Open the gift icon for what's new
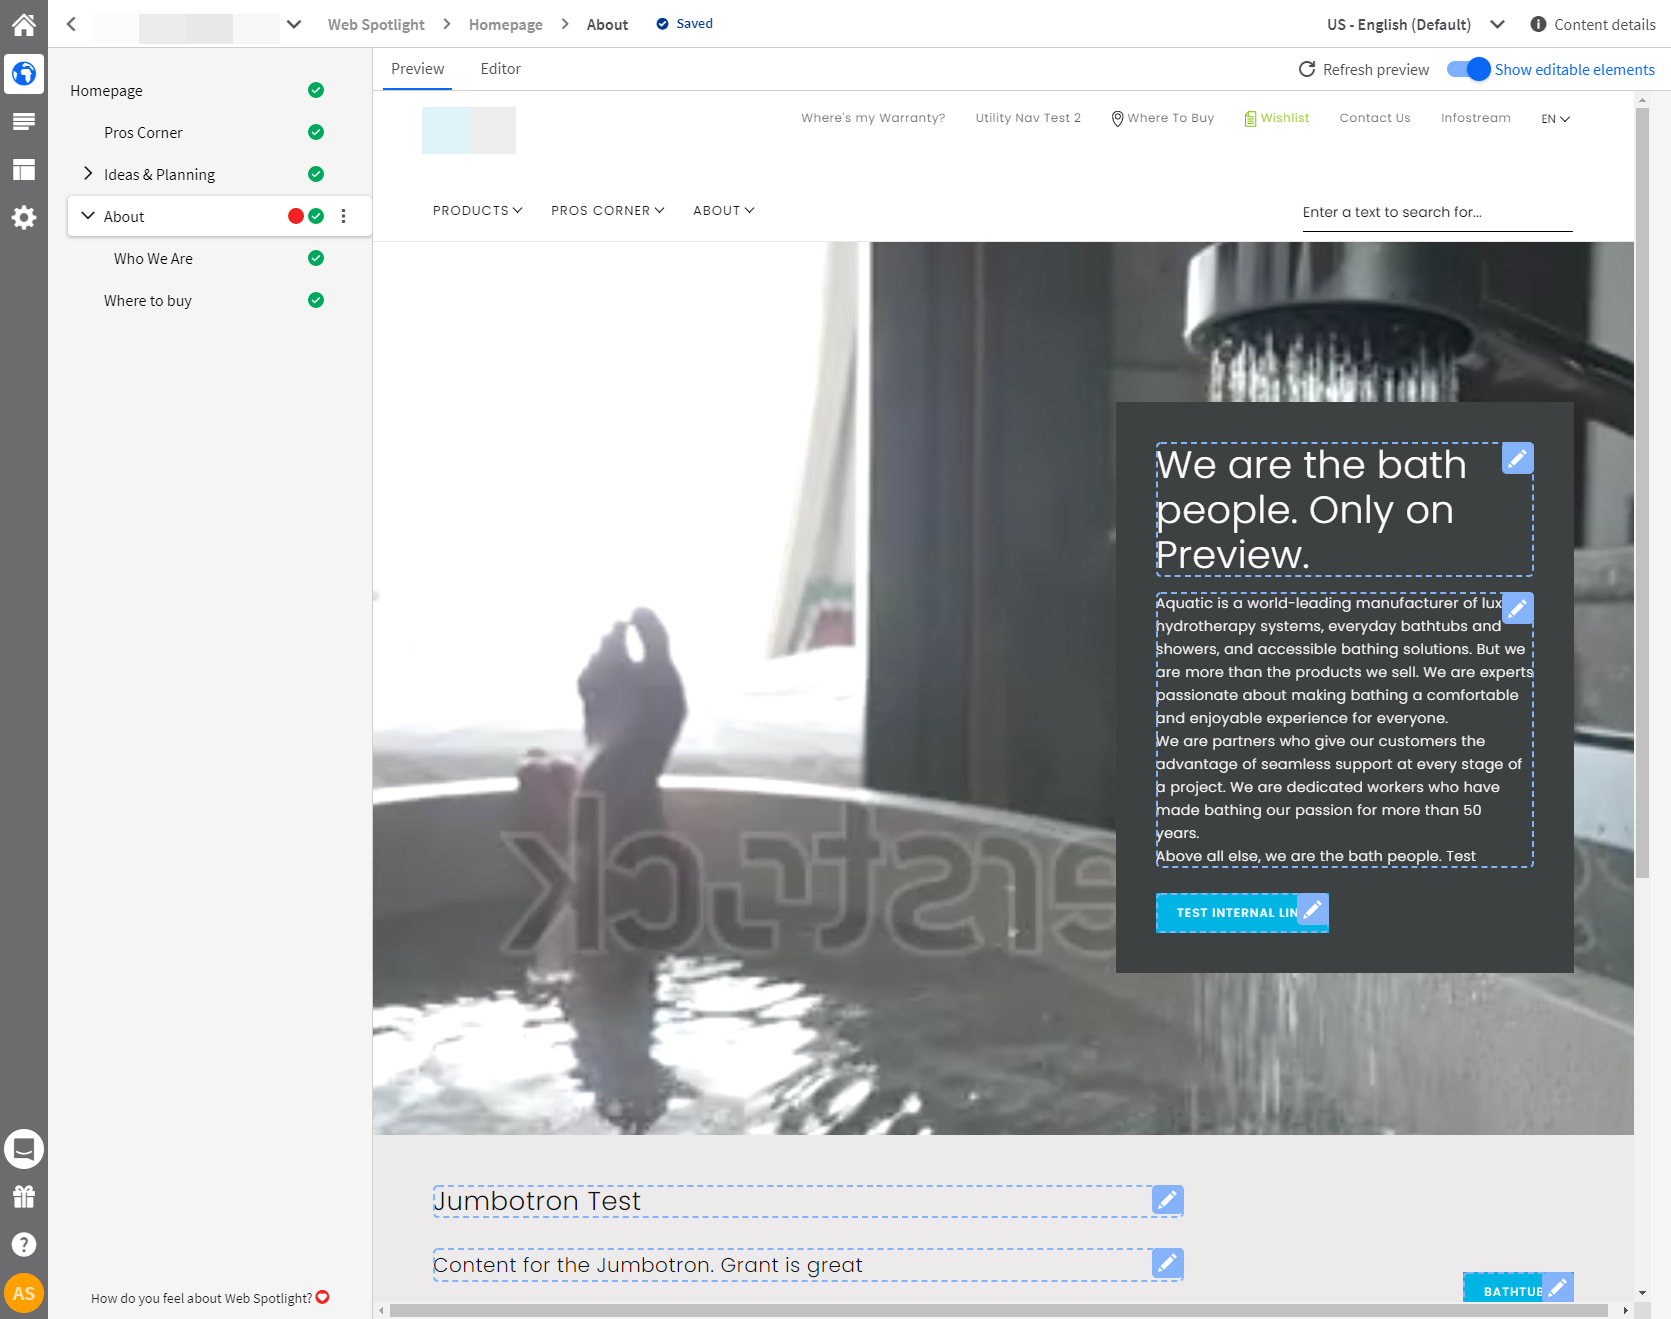This screenshot has width=1671, height=1319. pyautogui.click(x=23, y=1196)
